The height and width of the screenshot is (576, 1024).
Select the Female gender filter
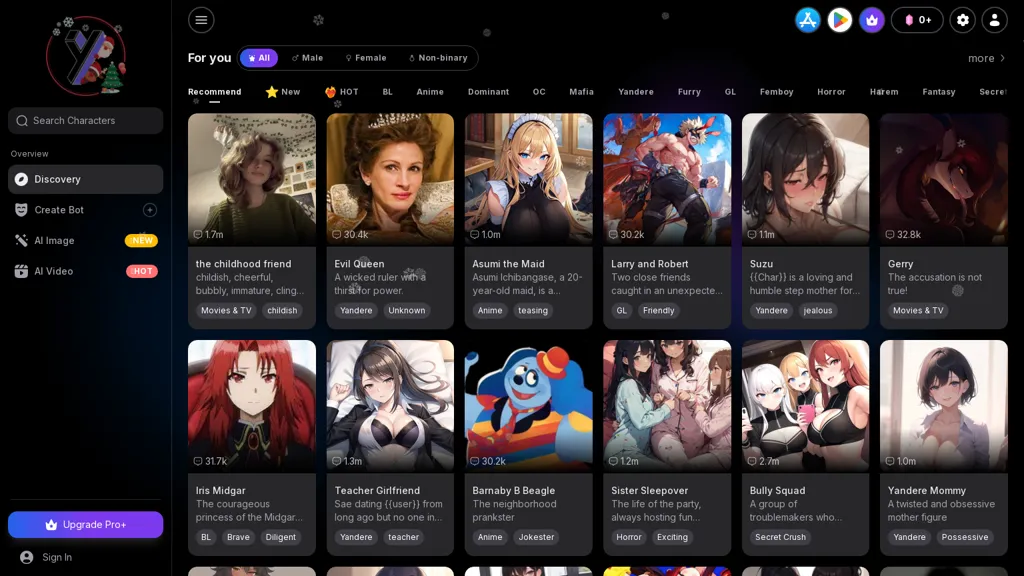tap(366, 58)
